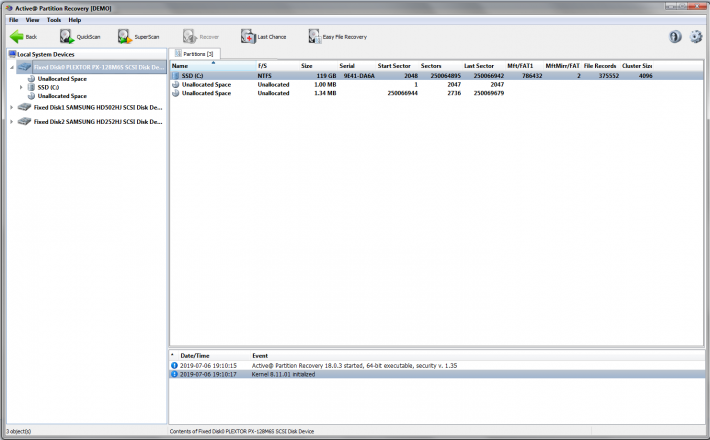Image resolution: width=710 pixels, height=440 pixels.
Task: Sort log by Date/Time column header
Action: [x=214, y=355]
